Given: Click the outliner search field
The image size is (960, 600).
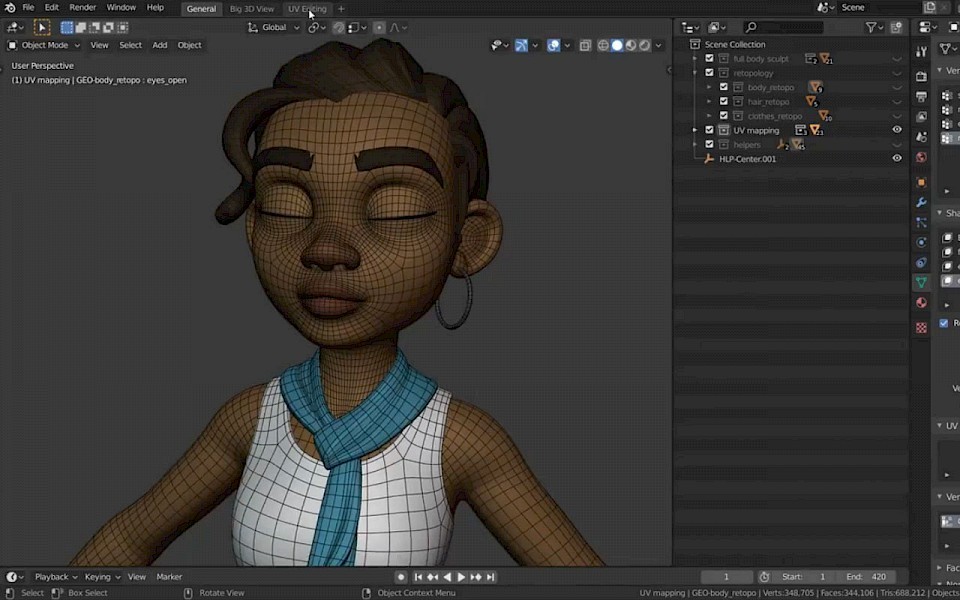Looking at the screenshot, I should click(x=784, y=27).
